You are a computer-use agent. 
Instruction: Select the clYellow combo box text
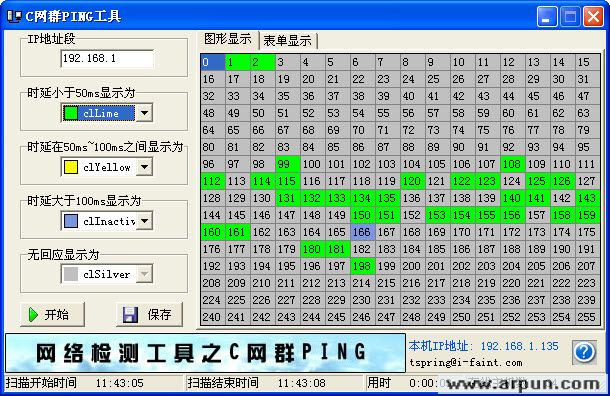tap(107, 167)
